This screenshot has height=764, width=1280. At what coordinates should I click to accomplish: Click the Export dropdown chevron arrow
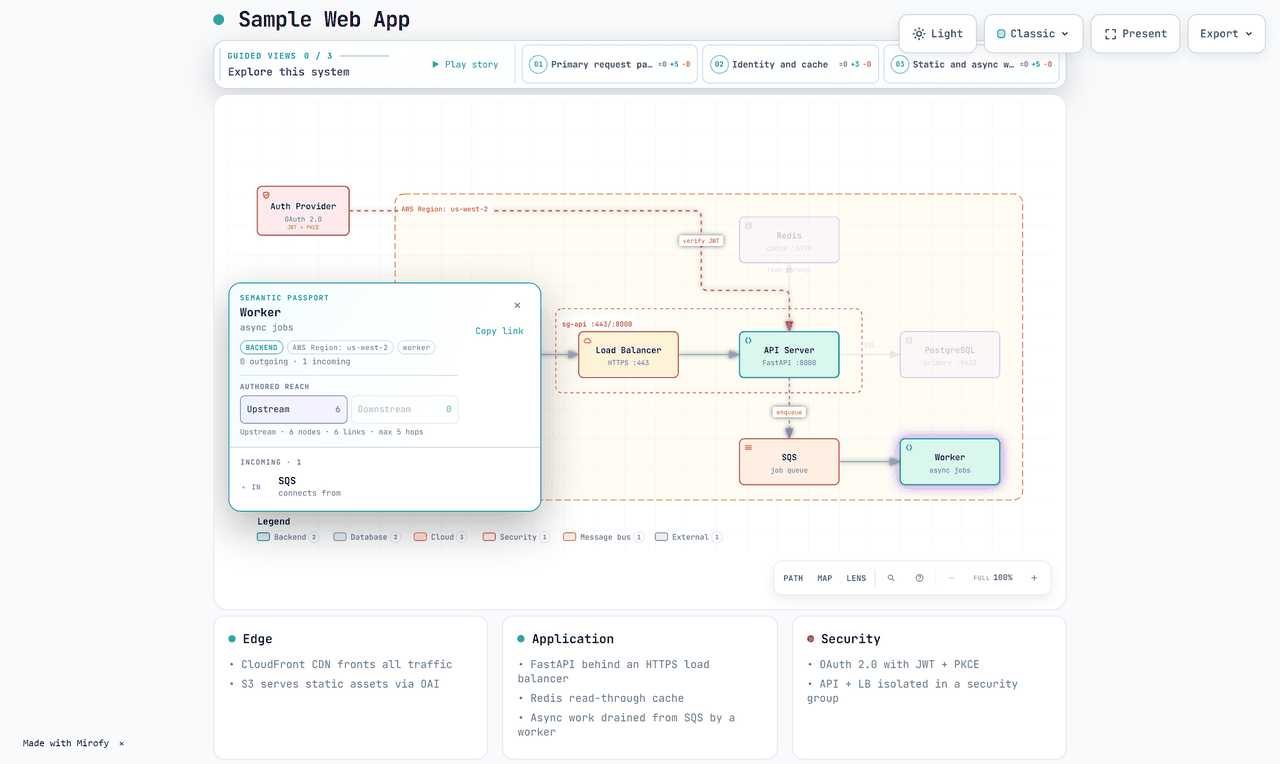tap(1248, 34)
